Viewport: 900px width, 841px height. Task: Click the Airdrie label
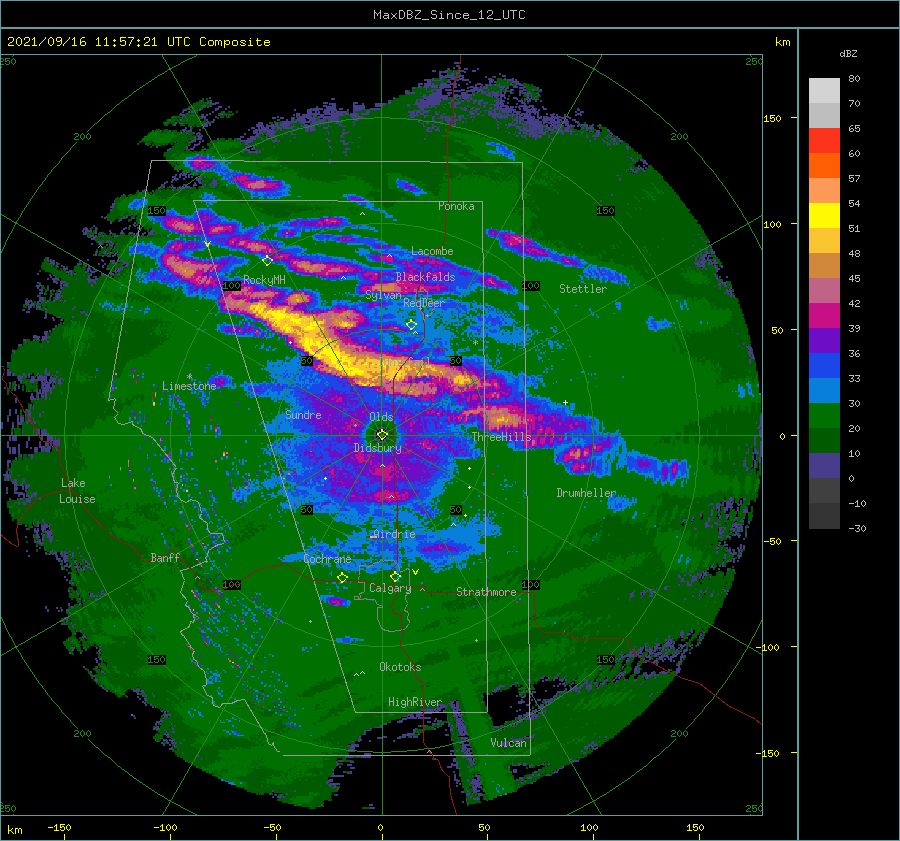click(x=393, y=534)
